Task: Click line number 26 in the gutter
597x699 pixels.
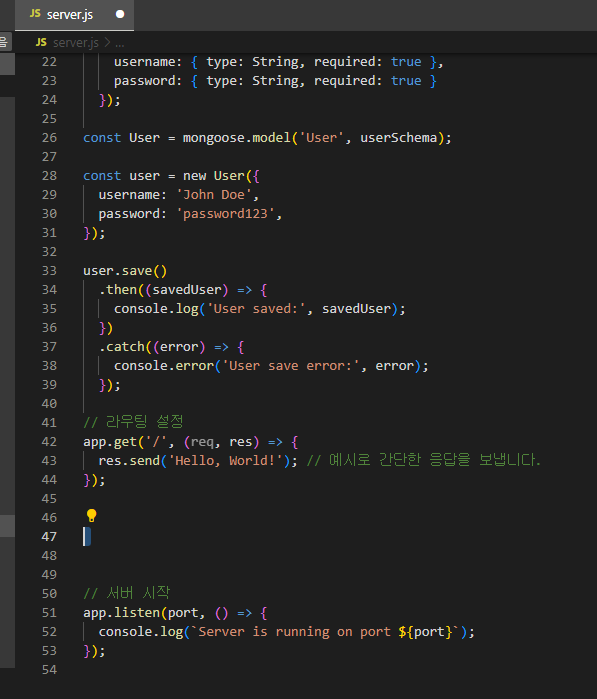Action: [49, 138]
